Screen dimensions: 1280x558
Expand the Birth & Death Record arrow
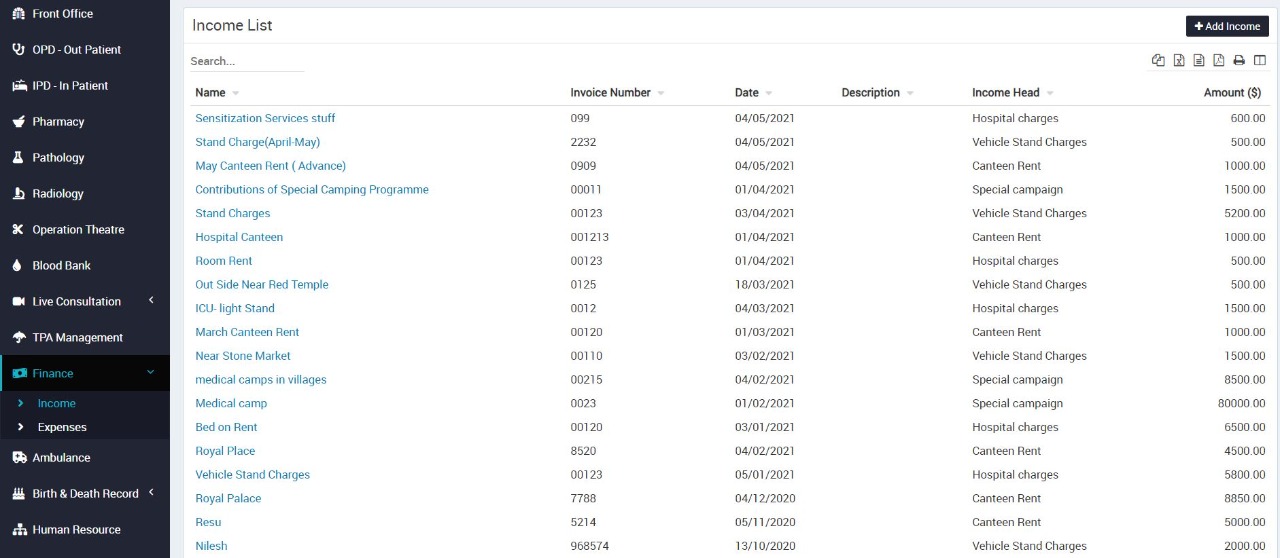tap(151, 493)
